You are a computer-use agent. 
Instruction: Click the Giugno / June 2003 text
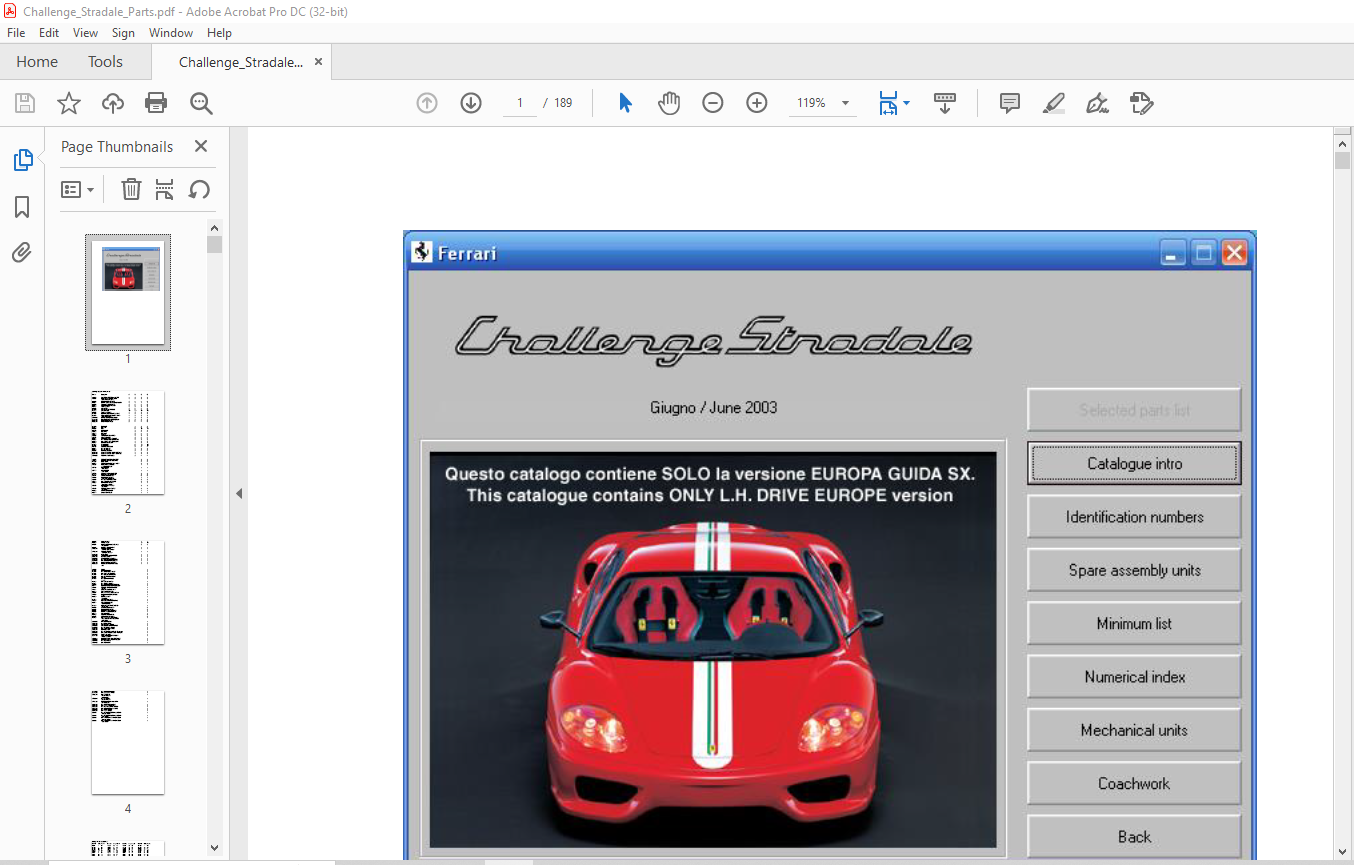tap(713, 407)
